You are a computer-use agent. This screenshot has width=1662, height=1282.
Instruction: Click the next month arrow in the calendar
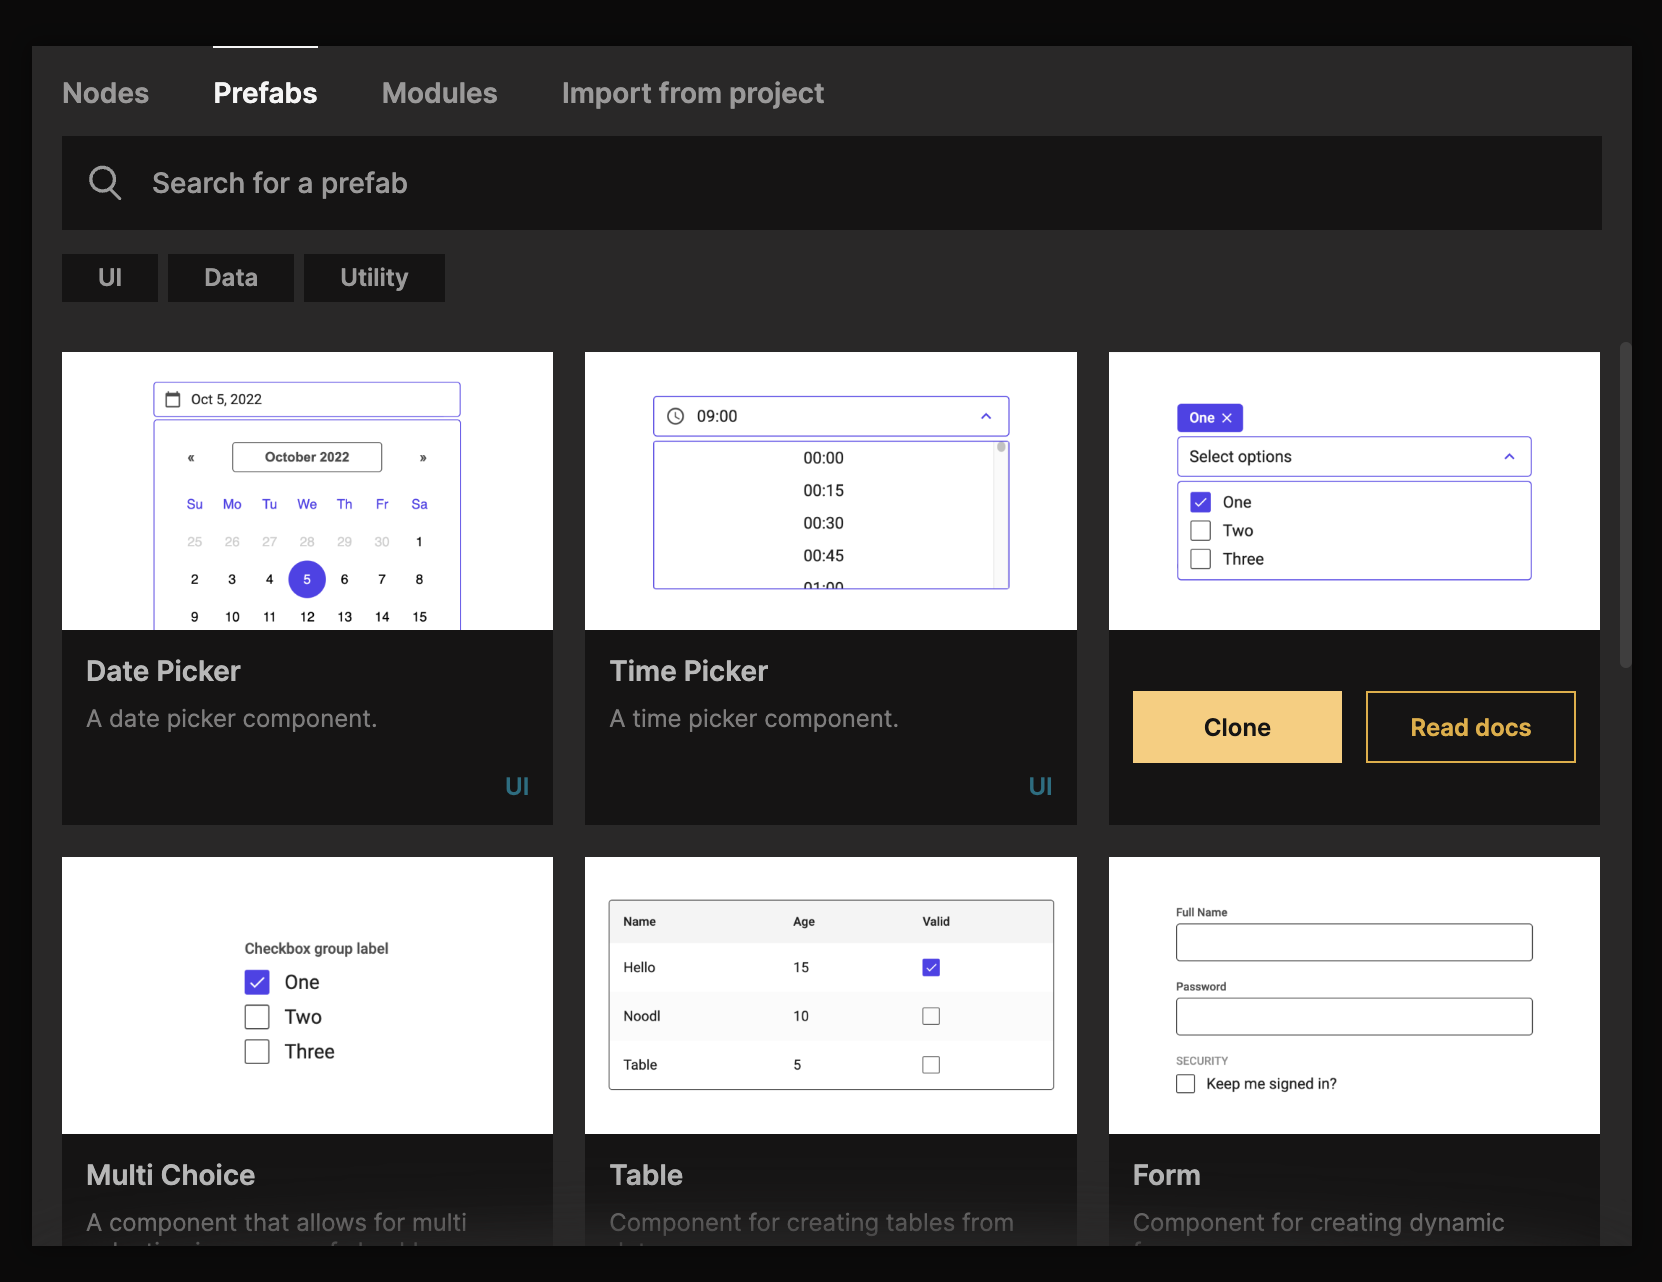[422, 457]
